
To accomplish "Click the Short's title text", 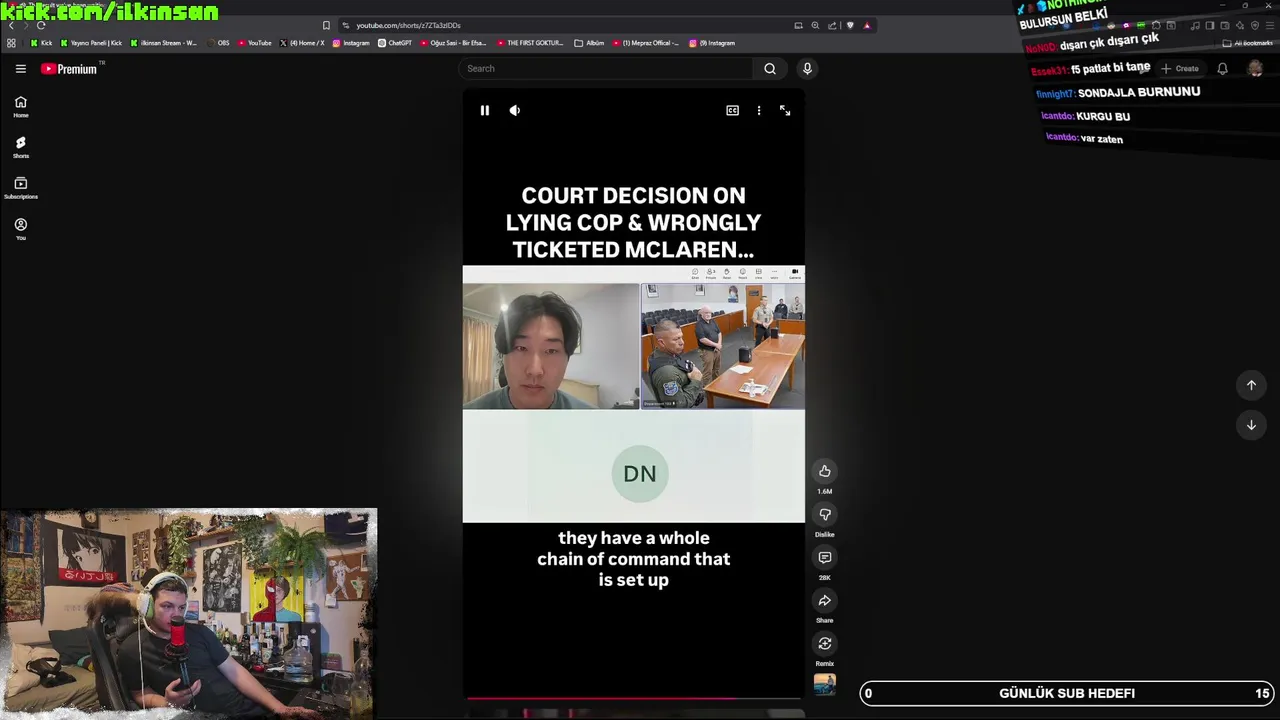I will [633, 222].
